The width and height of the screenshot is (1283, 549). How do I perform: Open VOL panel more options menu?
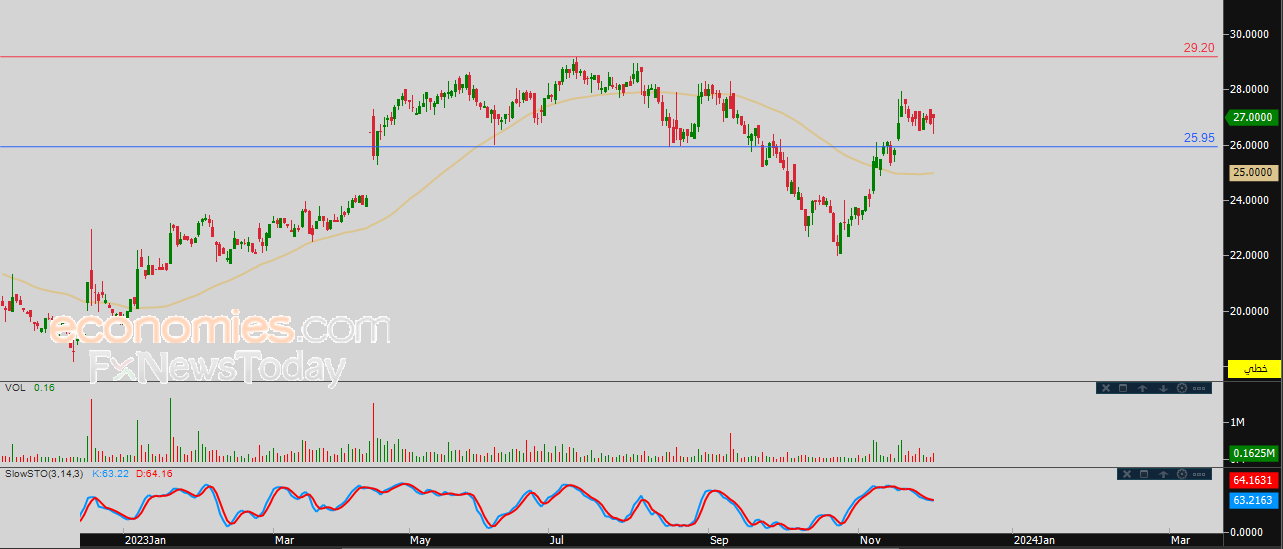(1199, 388)
